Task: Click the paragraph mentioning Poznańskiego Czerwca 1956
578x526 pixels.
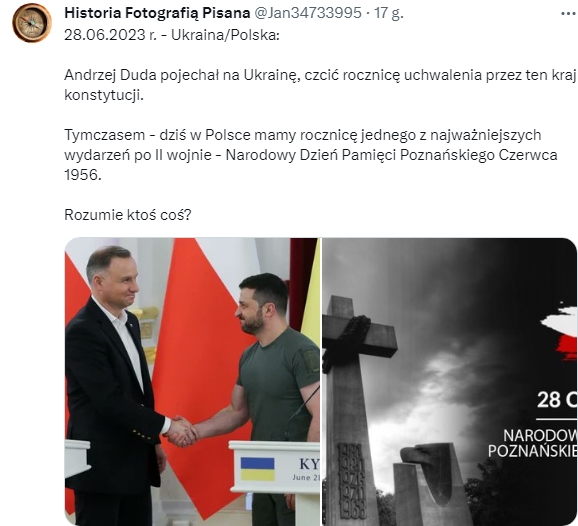Action: pos(311,155)
